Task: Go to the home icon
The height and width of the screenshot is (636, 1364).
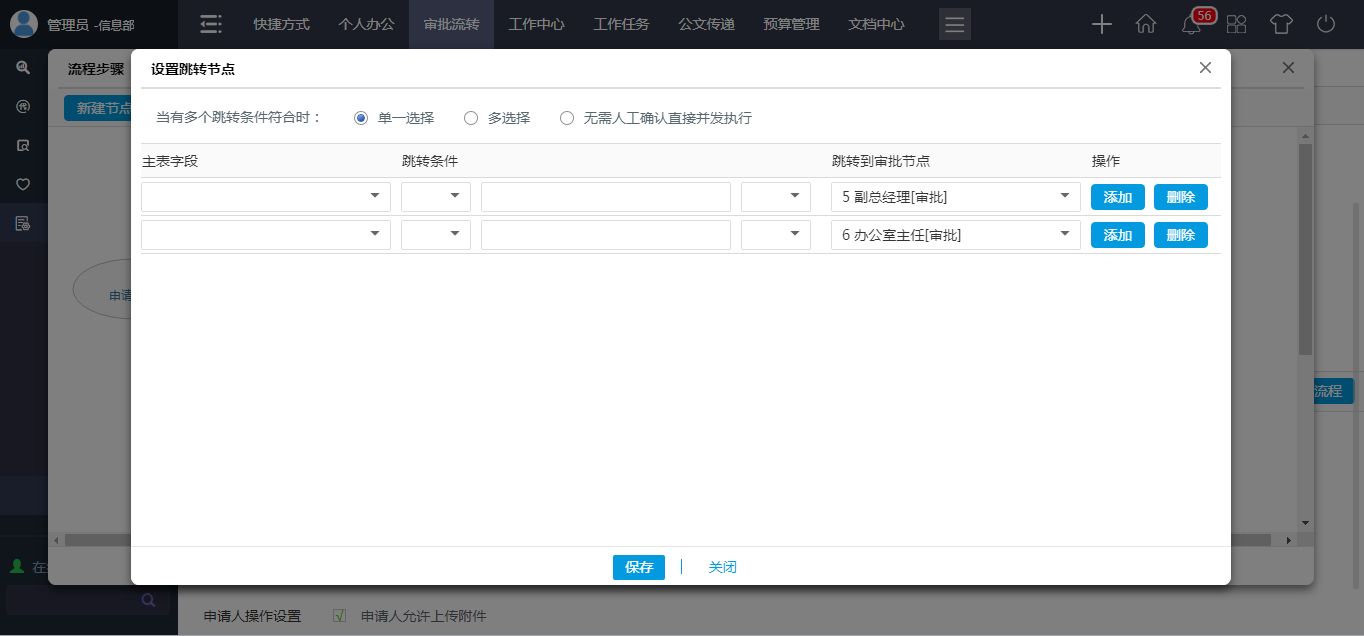Action: [x=1146, y=25]
